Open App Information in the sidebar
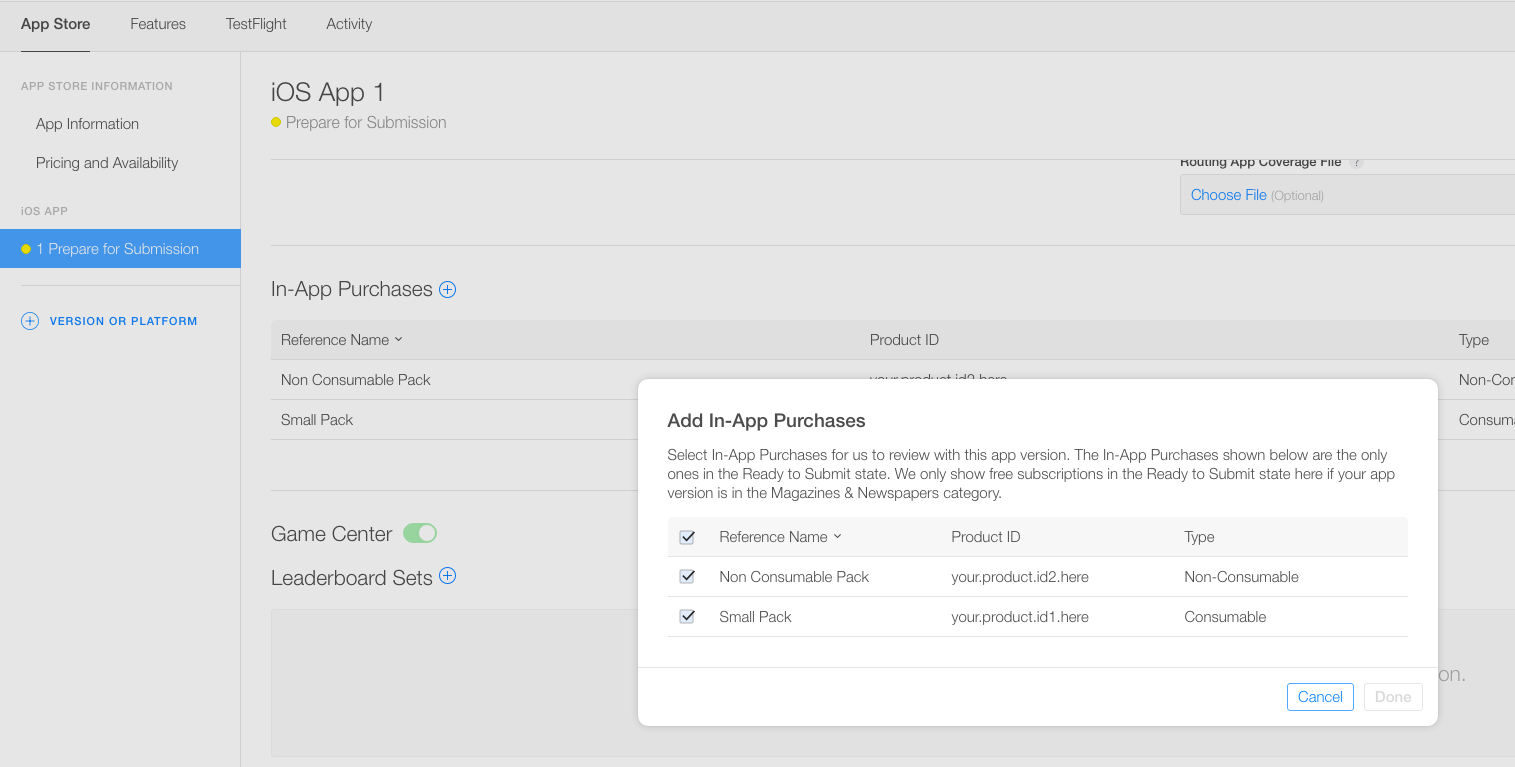The height and width of the screenshot is (767, 1515). [x=87, y=123]
